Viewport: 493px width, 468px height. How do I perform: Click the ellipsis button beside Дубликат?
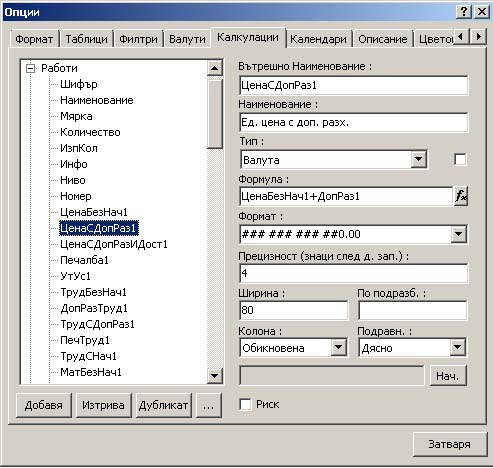pos(209,405)
